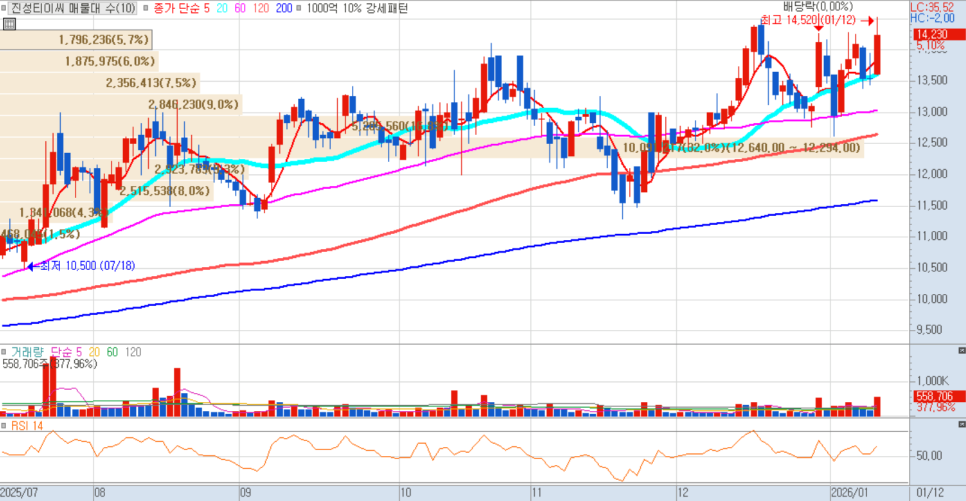Viewport: 966px width, 501px height.
Task: Collapse the RSI pane with its corner button
Action: pyautogui.click(x=962, y=424)
